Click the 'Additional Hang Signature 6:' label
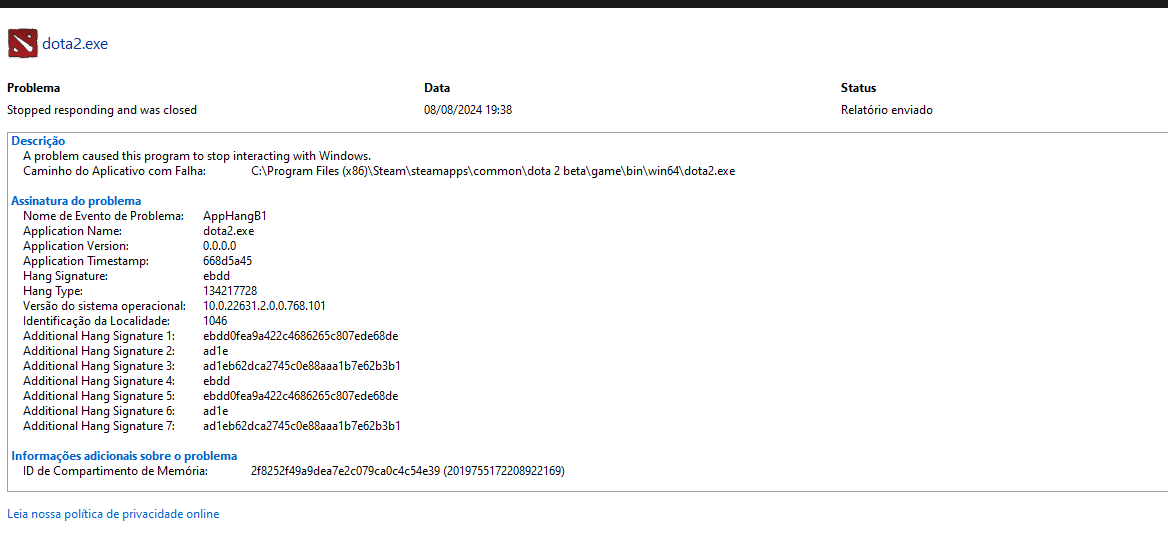 click(99, 411)
